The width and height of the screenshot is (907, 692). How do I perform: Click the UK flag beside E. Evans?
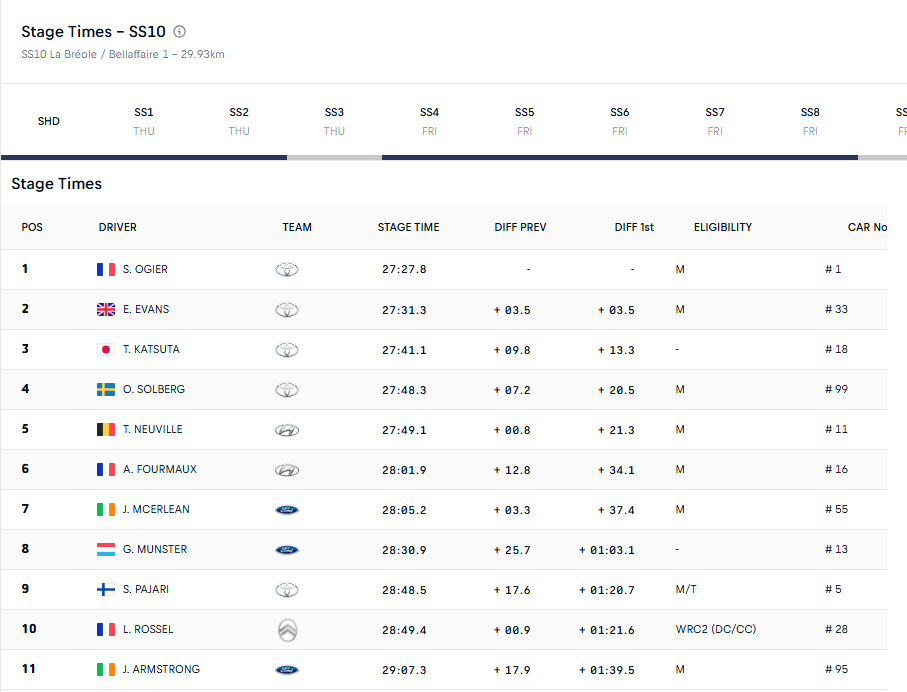coord(106,310)
